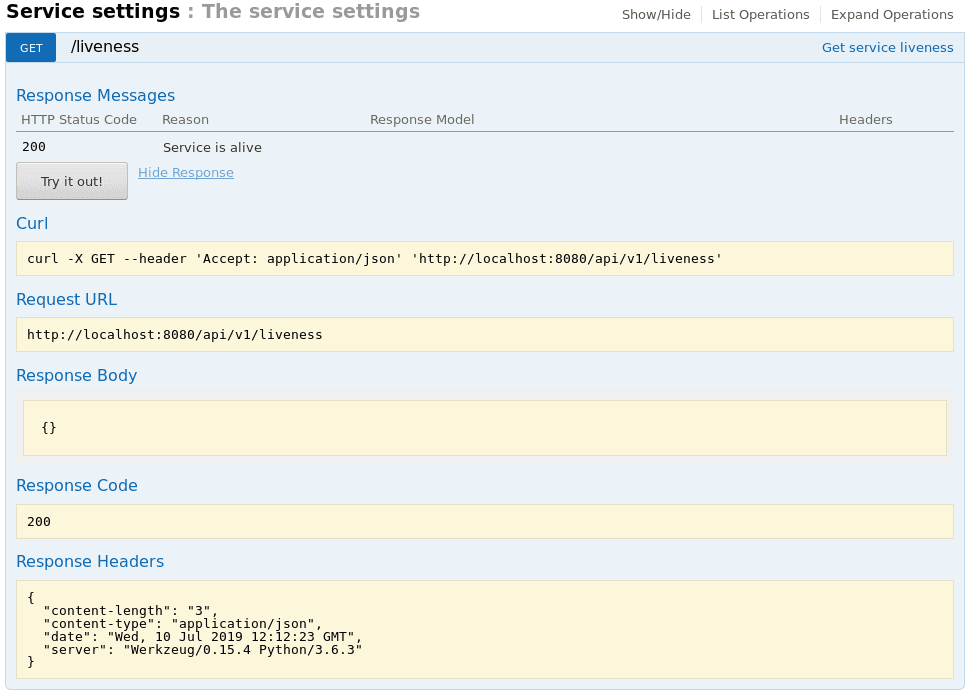Collapse the /liveness endpoint path
Image resolution: width=972 pixels, height=697 pixels.
pyautogui.click(x=105, y=47)
